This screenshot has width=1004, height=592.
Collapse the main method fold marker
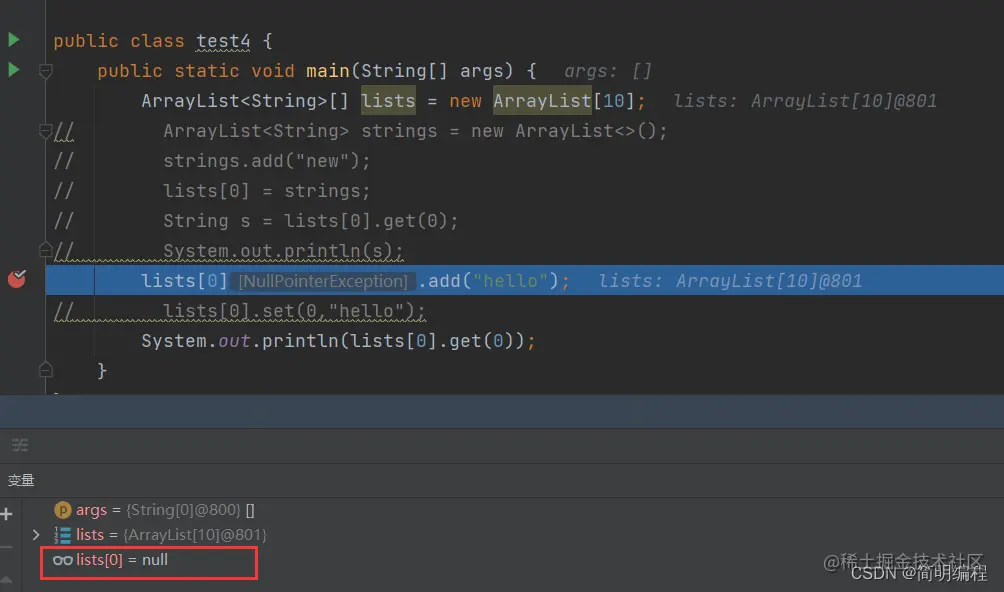45,70
